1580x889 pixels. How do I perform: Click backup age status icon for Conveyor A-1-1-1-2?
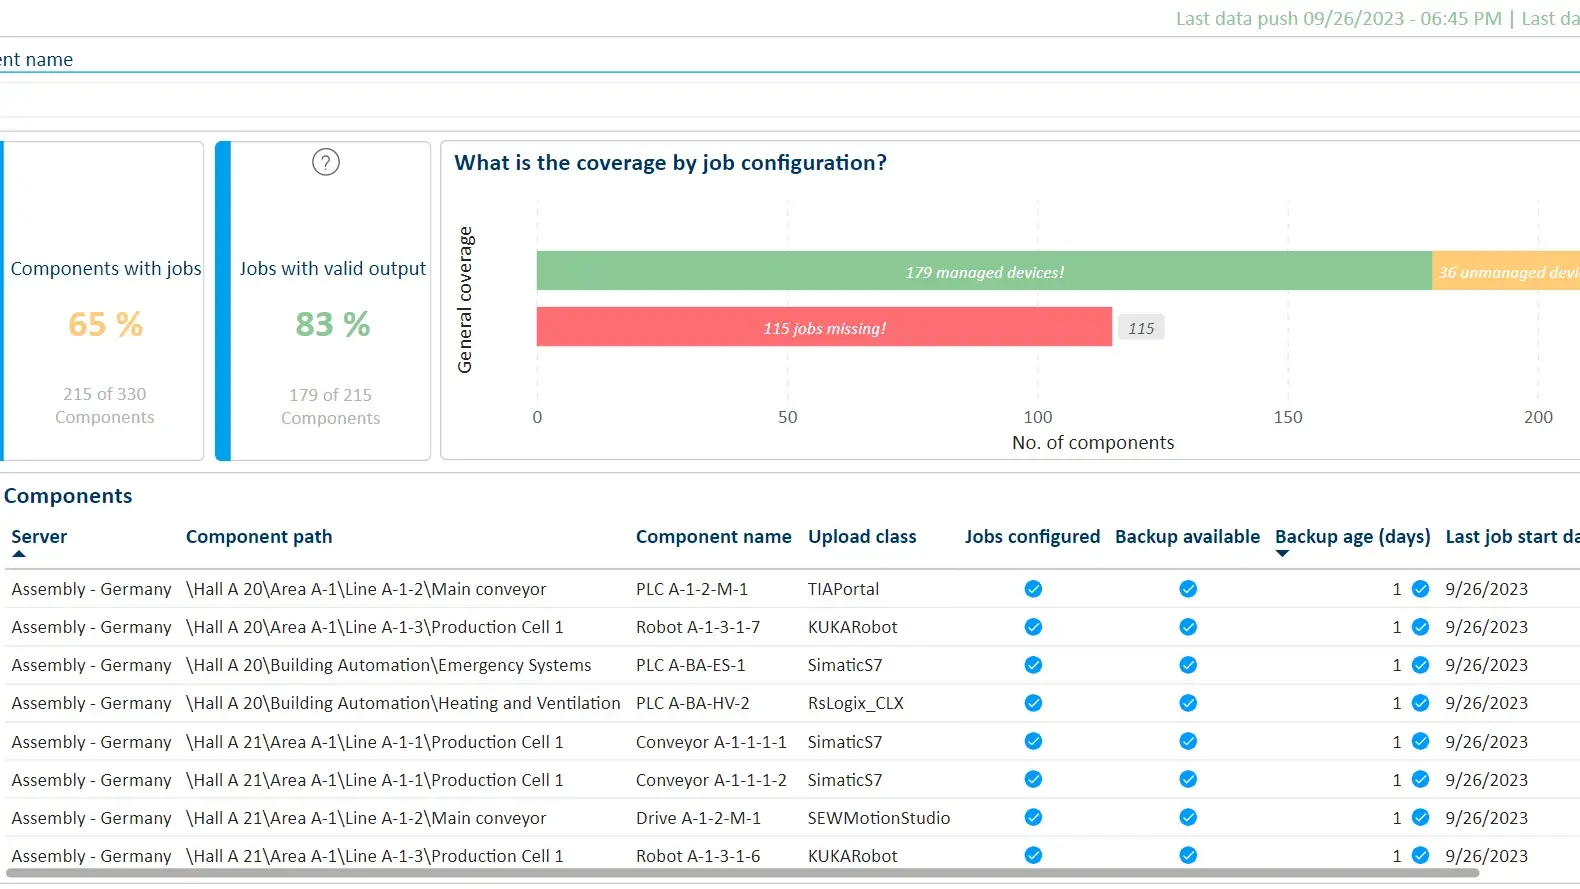1420,779
